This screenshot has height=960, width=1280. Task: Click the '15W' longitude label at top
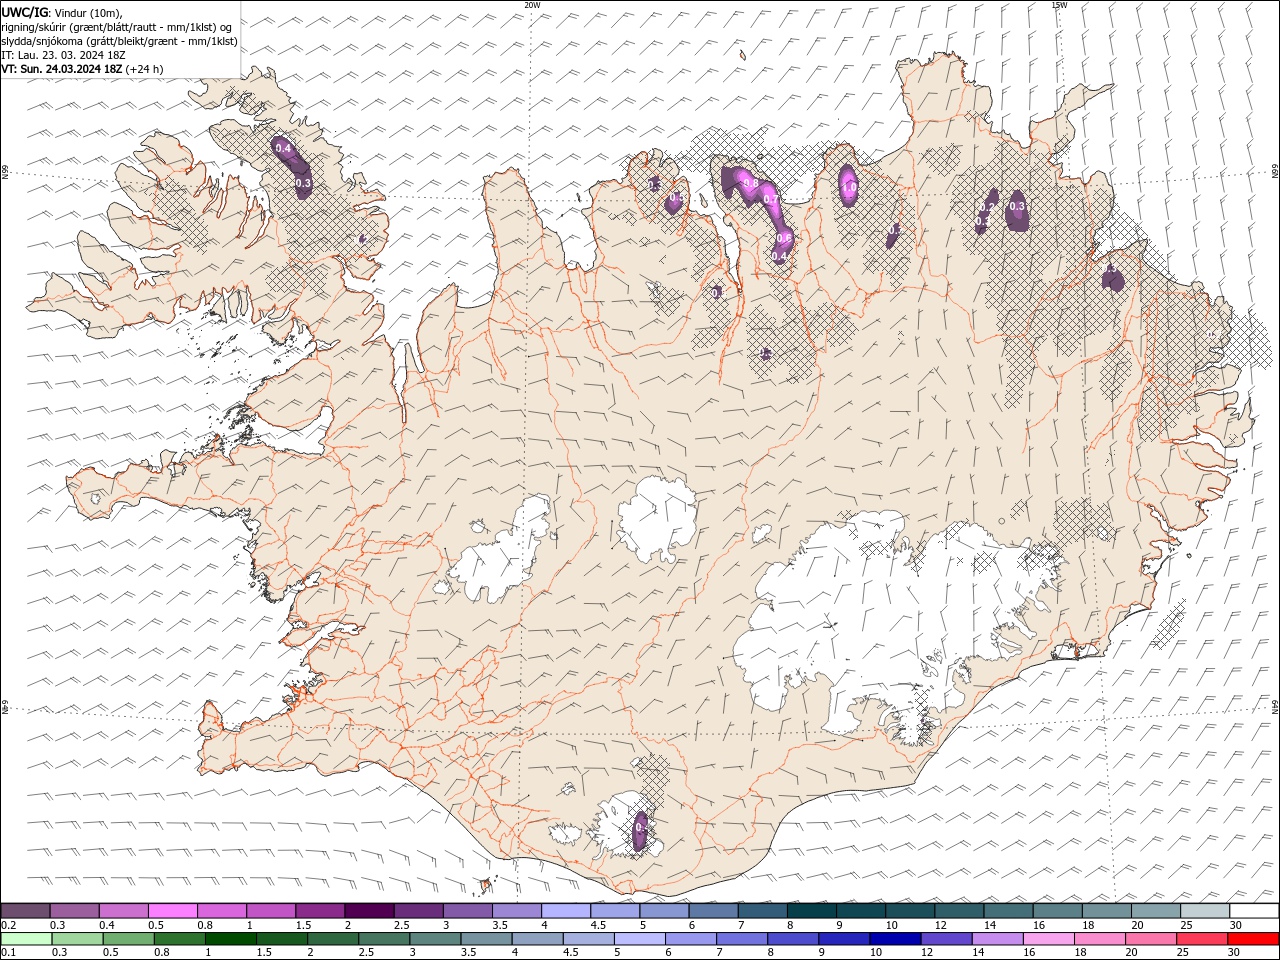[x=1059, y=5]
